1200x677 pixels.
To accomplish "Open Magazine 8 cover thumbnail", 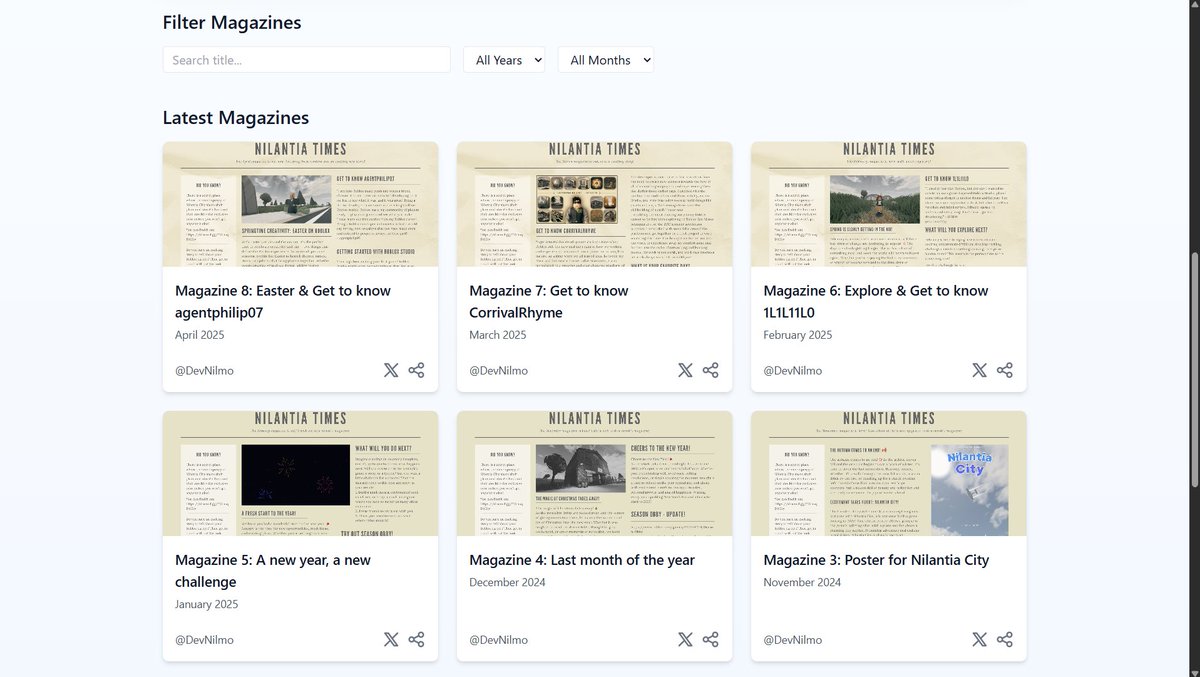I will (300, 204).
